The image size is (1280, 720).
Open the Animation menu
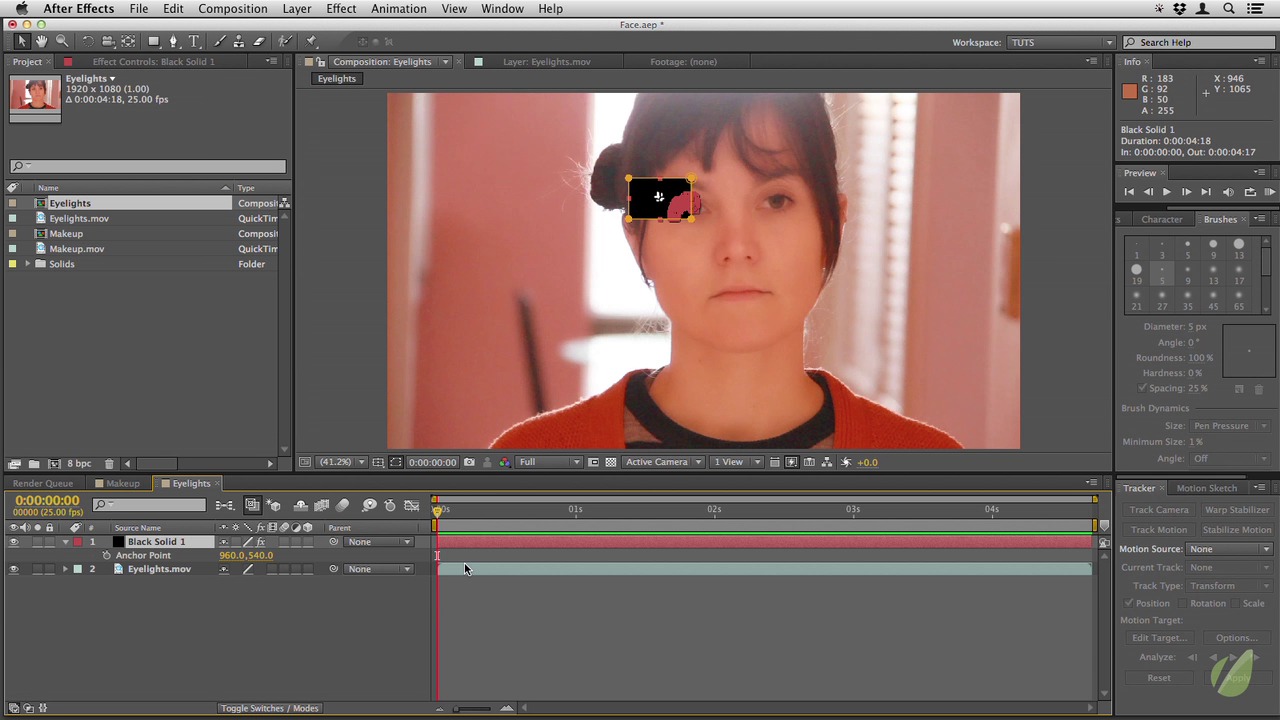[x=399, y=9]
